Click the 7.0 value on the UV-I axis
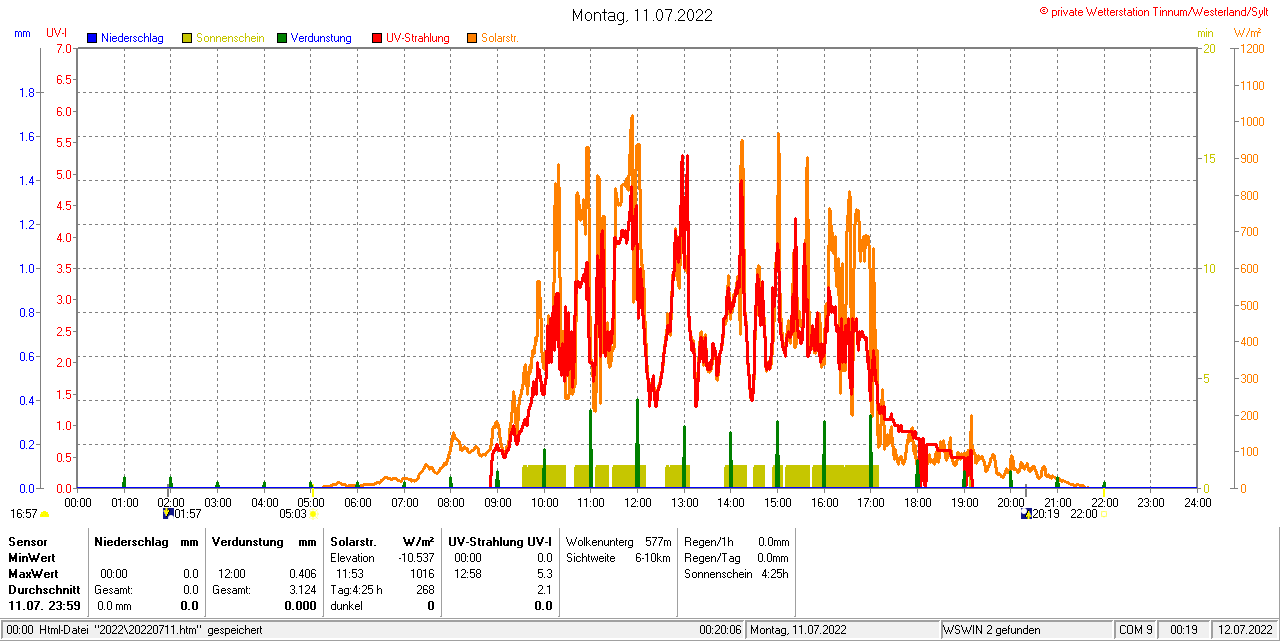Viewport: 1280px width, 641px height. pos(64,48)
